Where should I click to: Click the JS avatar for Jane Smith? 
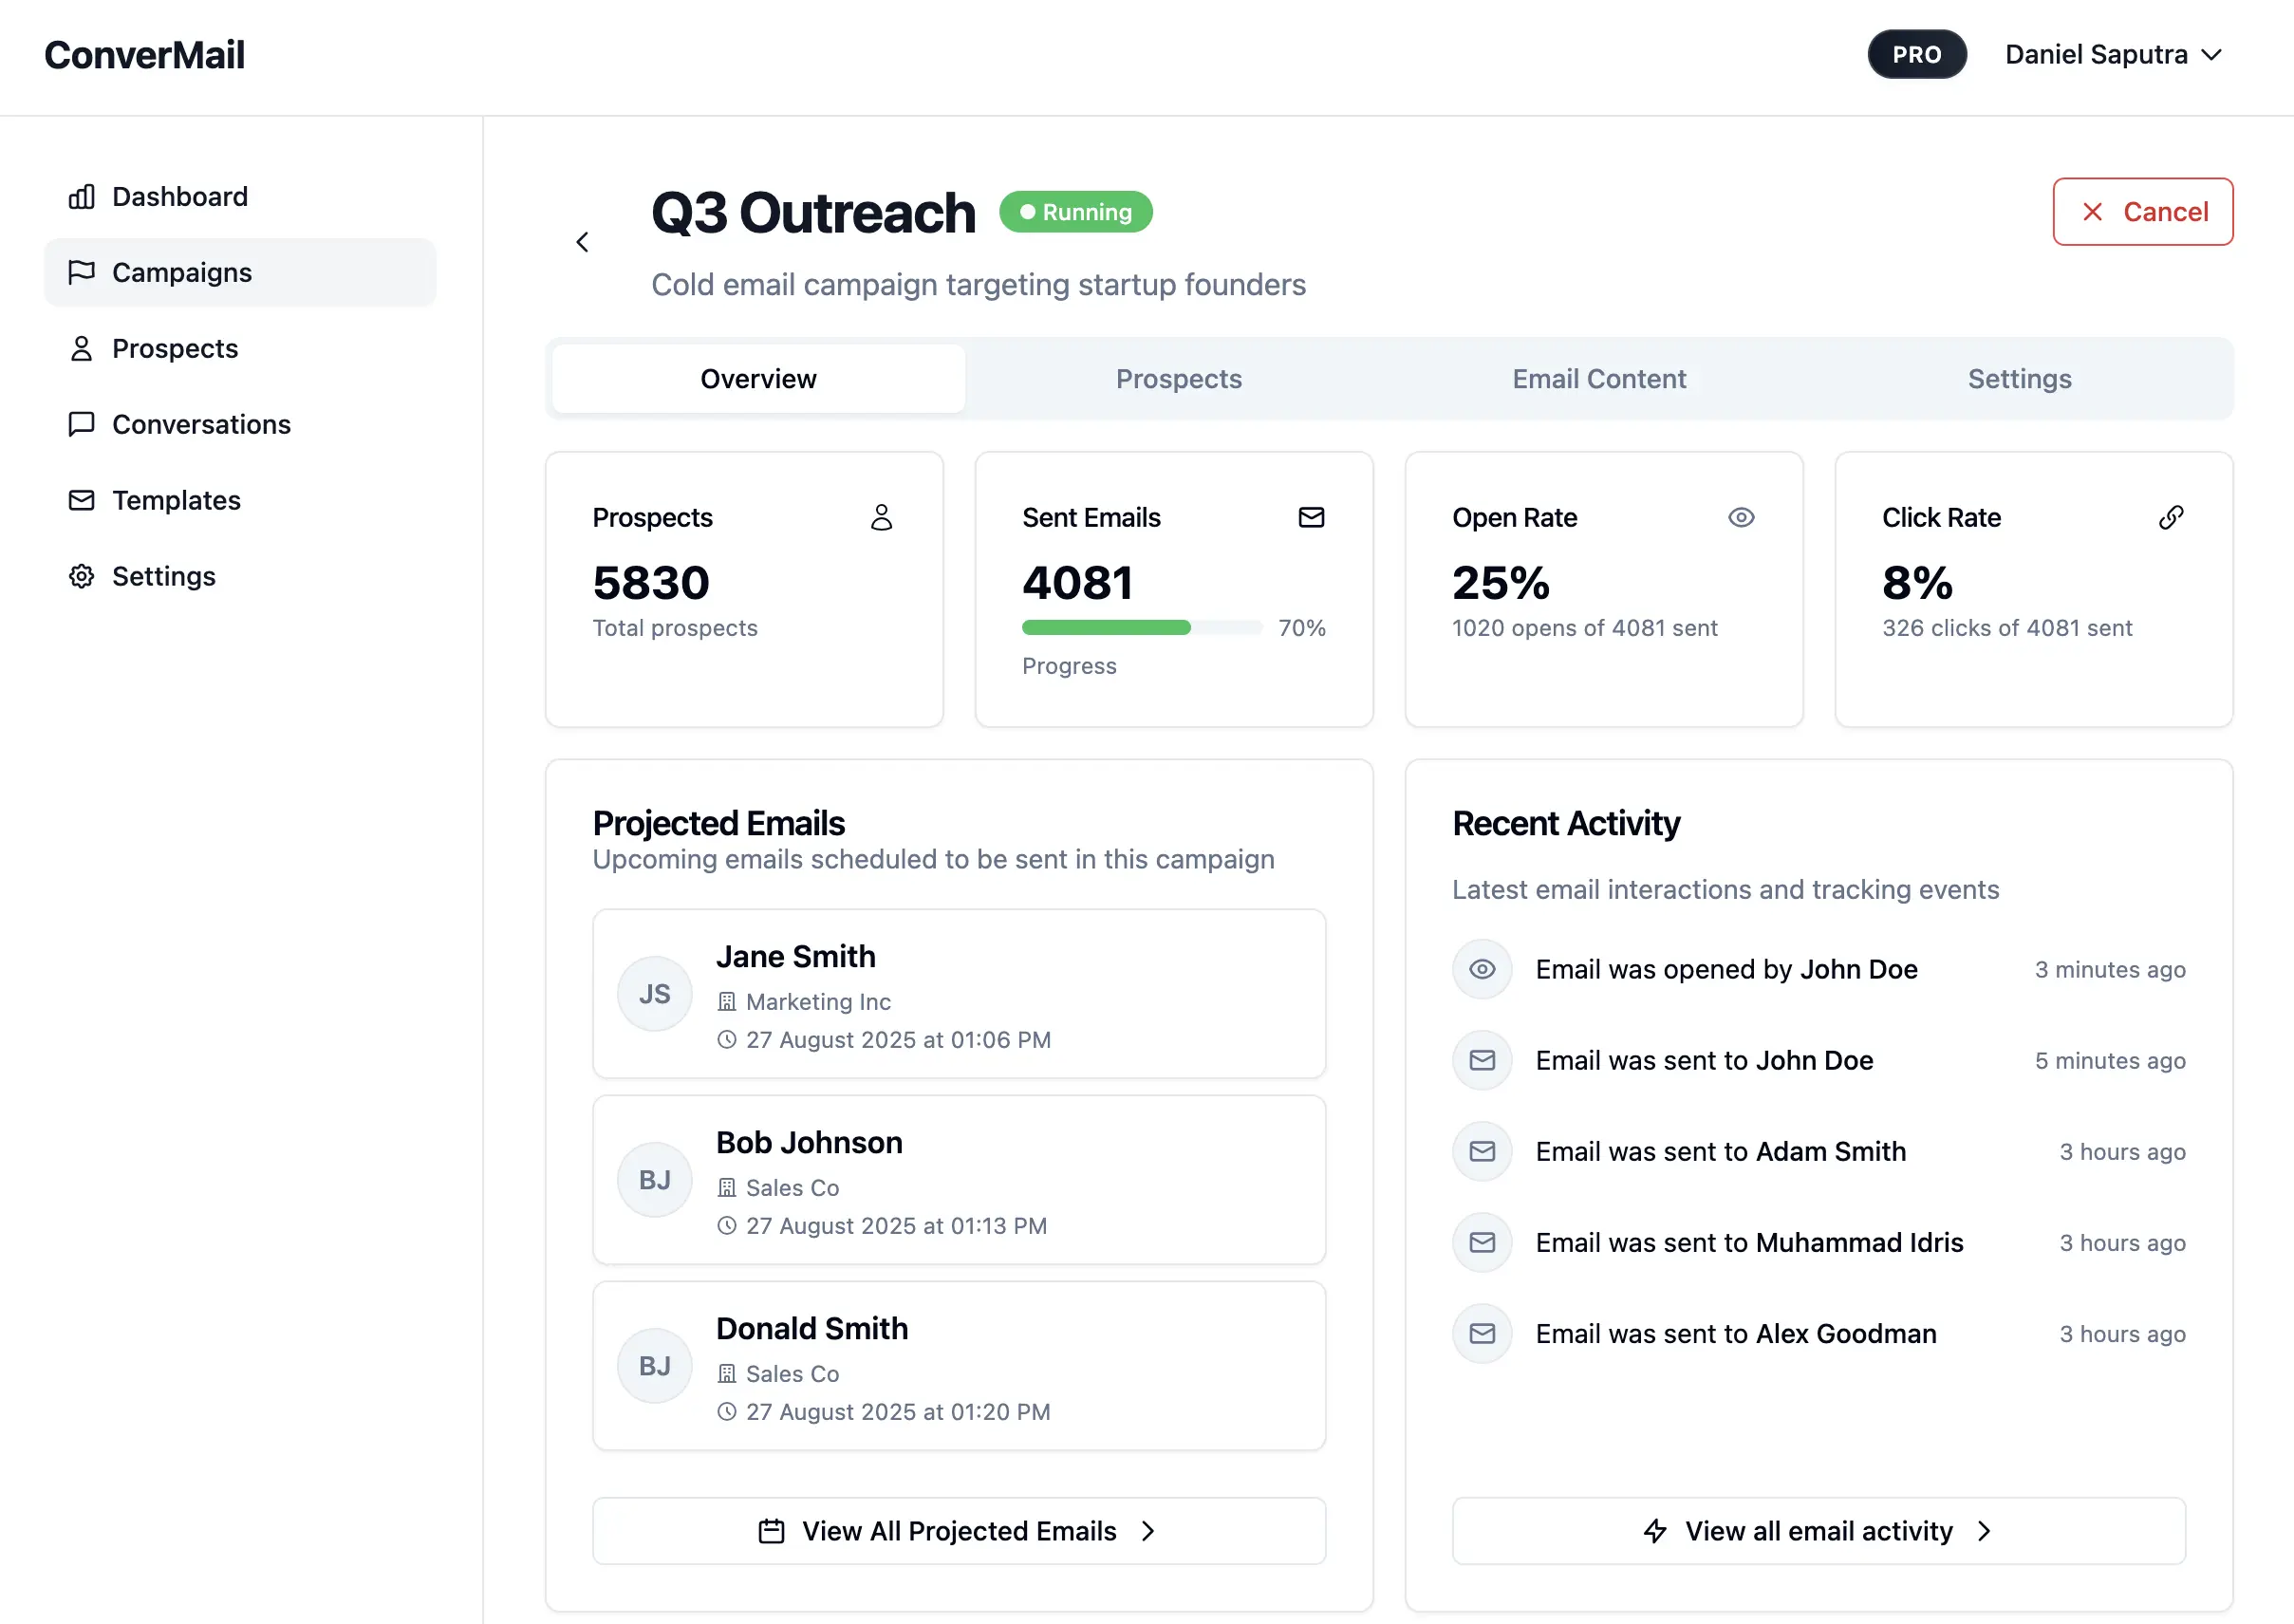click(654, 994)
